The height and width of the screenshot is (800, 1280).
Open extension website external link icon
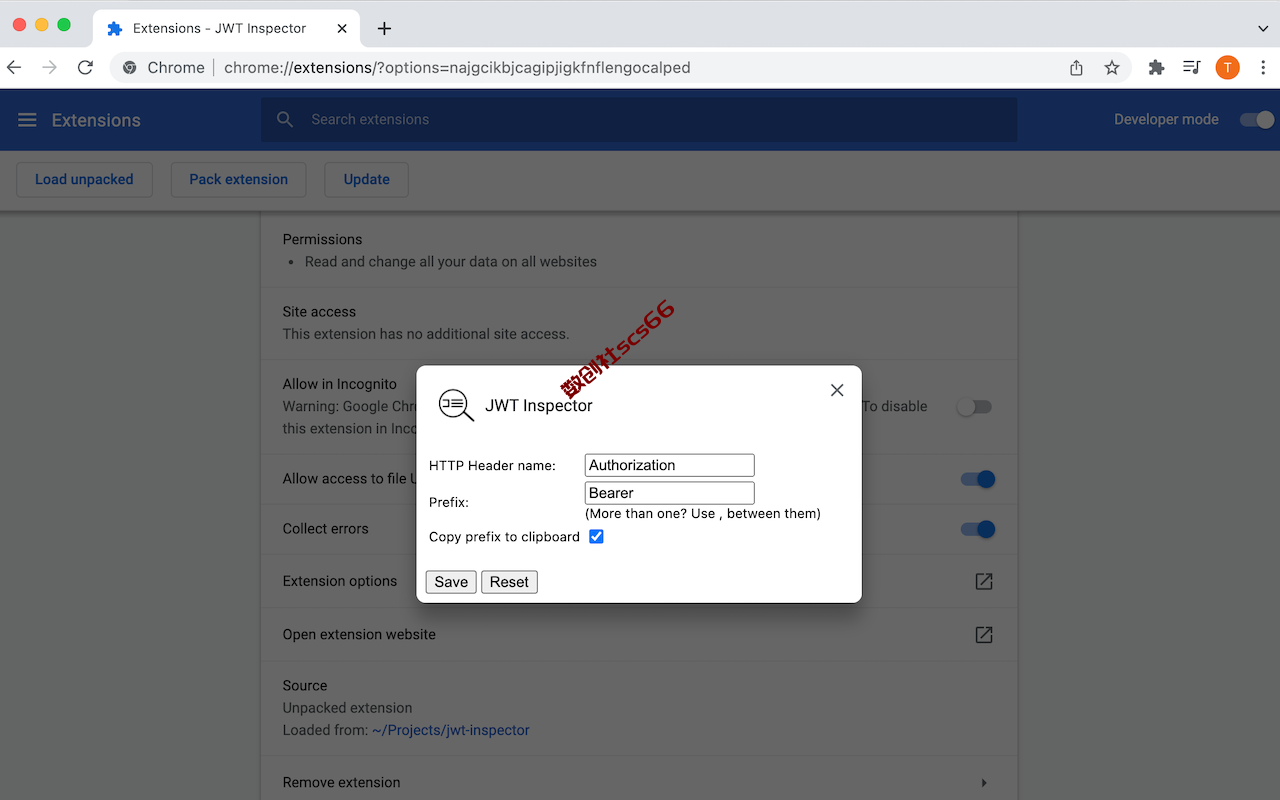[x=984, y=635]
